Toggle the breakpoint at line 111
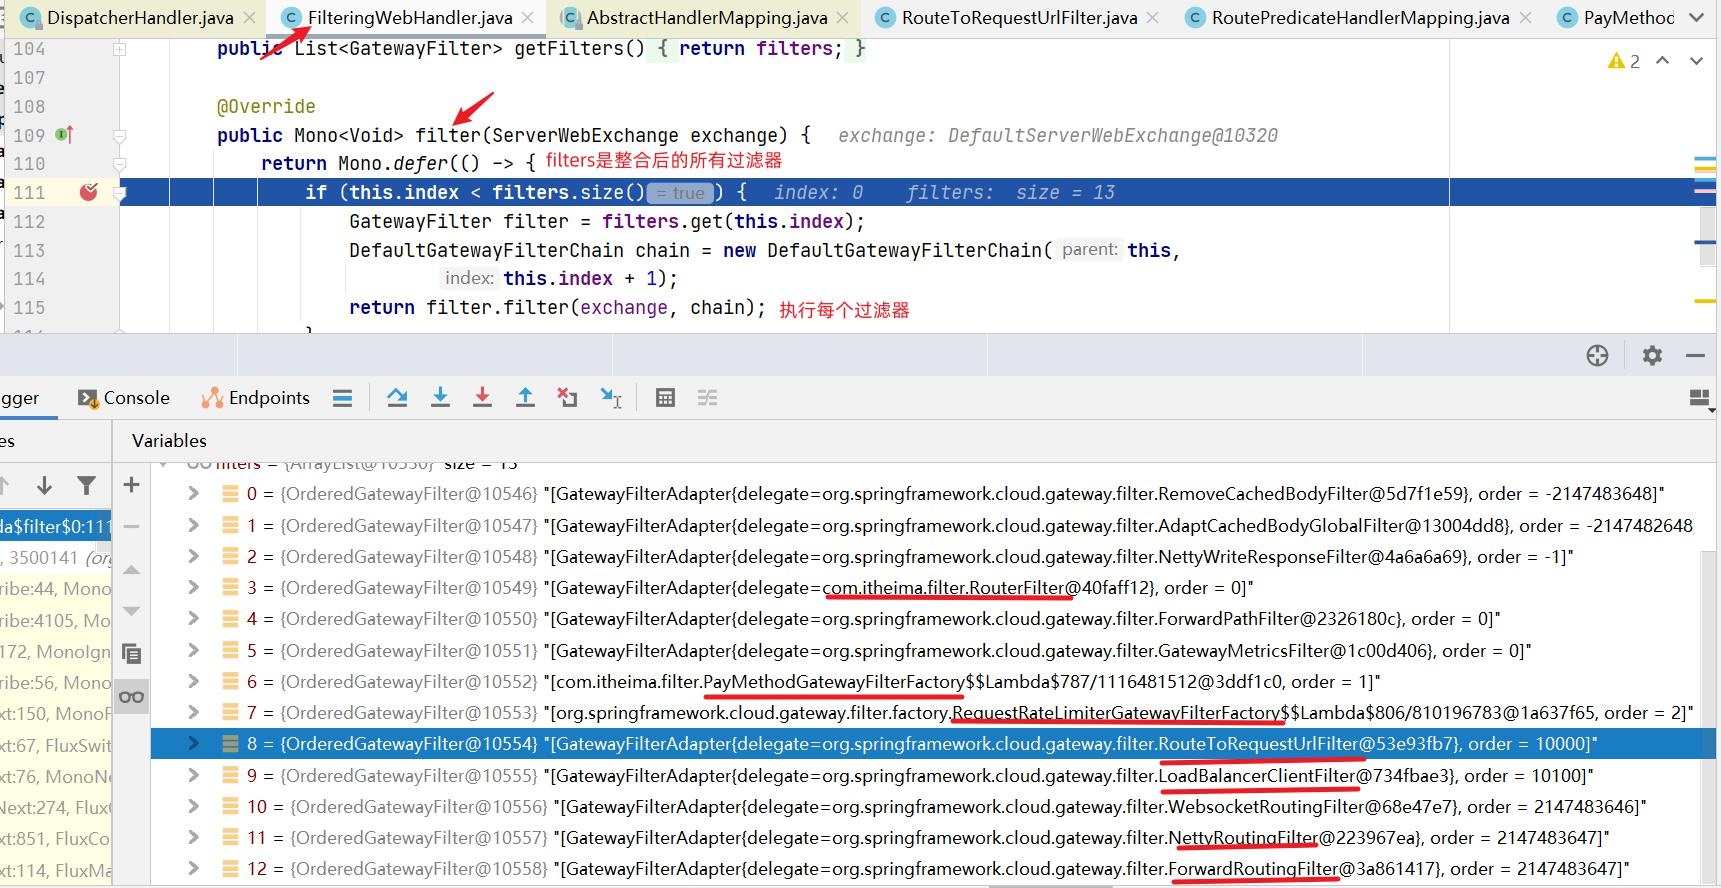Image resolution: width=1721 pixels, height=888 pixels. tap(88, 192)
